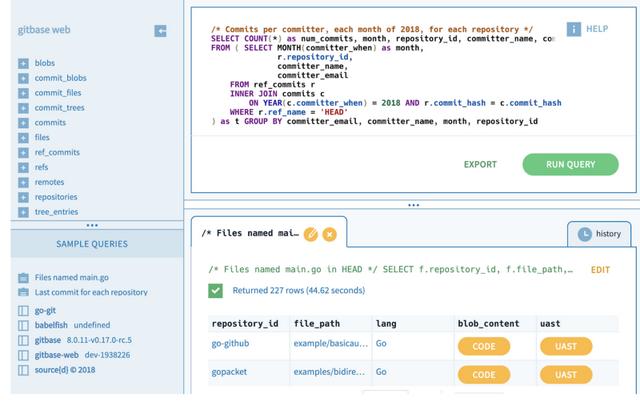Click clipboard icon beside Files named main.go

23,278
